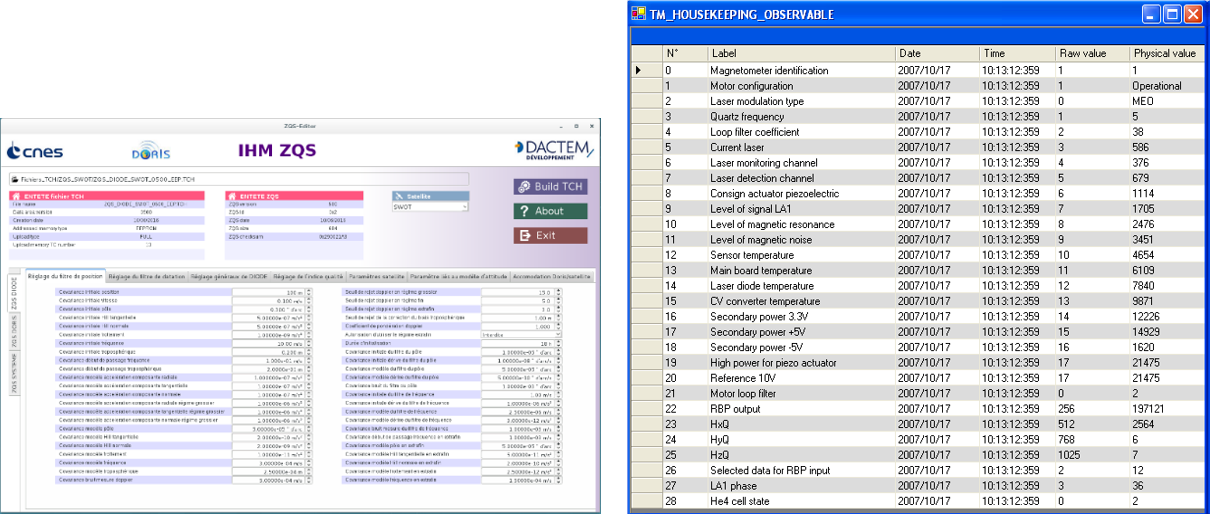Image resolution: width=1210 pixels, height=514 pixels.
Task: Open the Satellite SWOT dropdown
Action: click(430, 207)
